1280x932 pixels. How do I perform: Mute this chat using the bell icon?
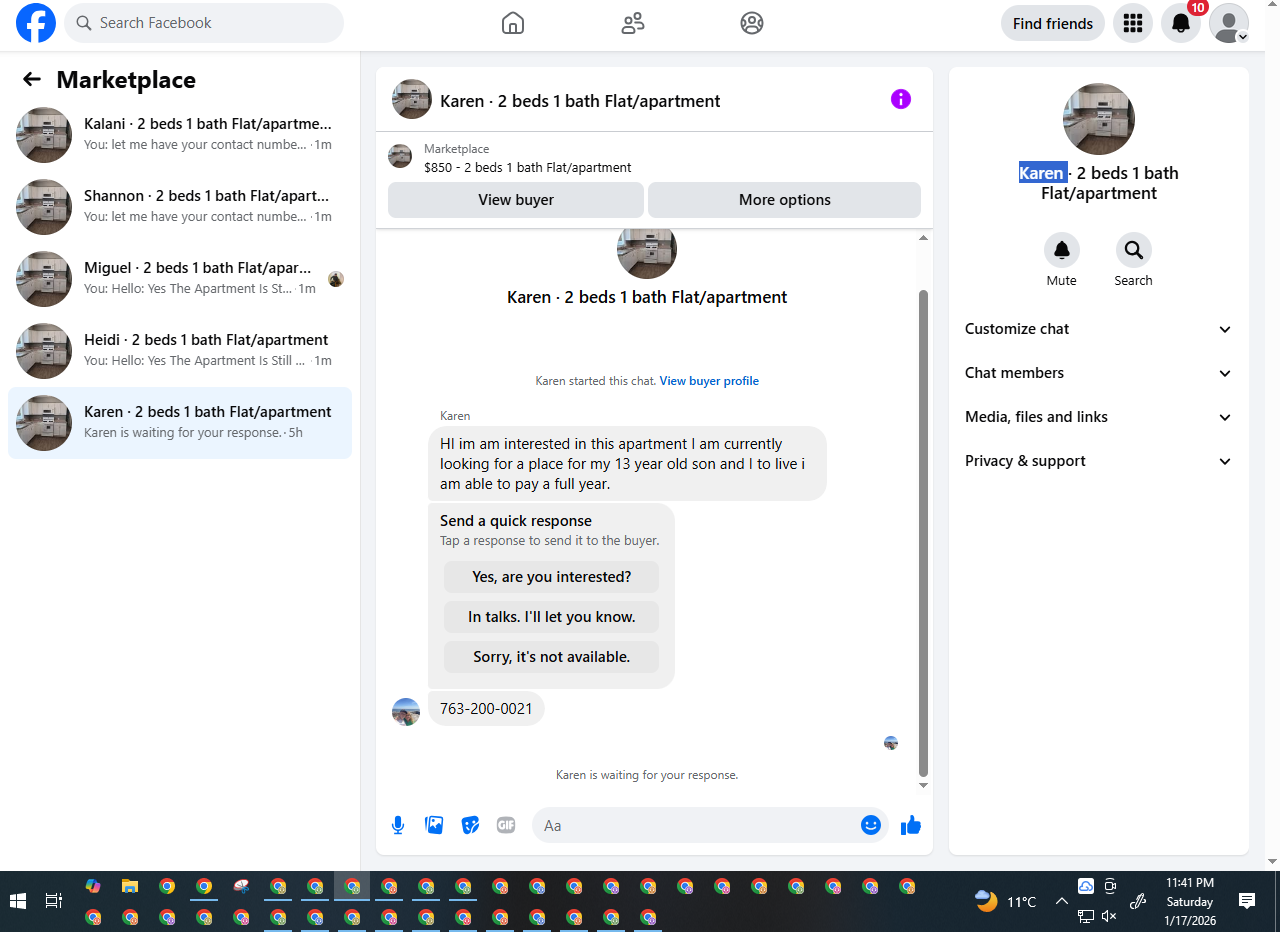(1062, 250)
